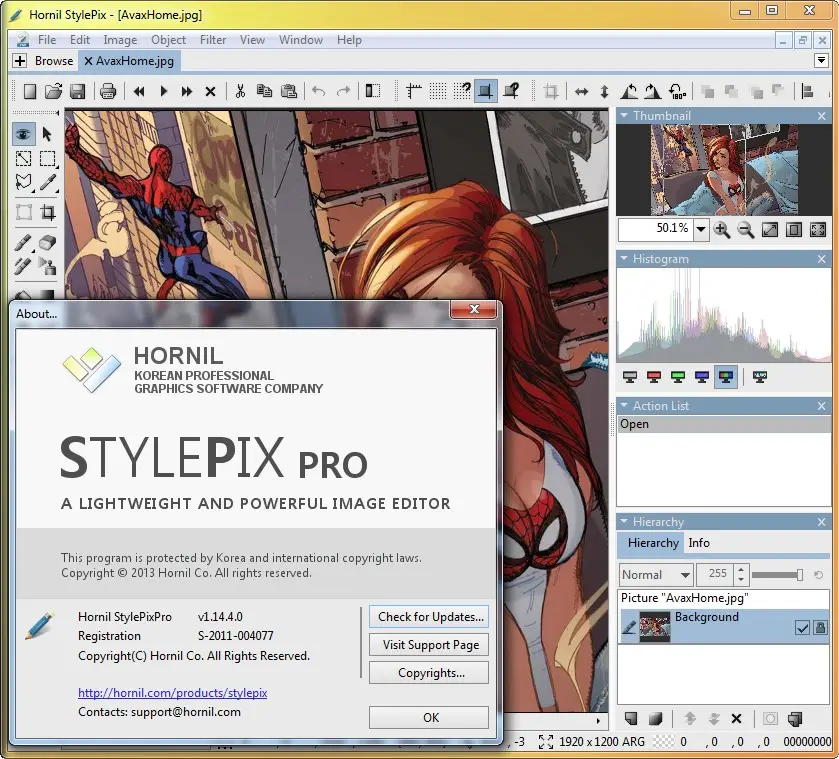The image size is (839, 759).
Task: Show the gray luminance histogram
Action: coord(630,377)
